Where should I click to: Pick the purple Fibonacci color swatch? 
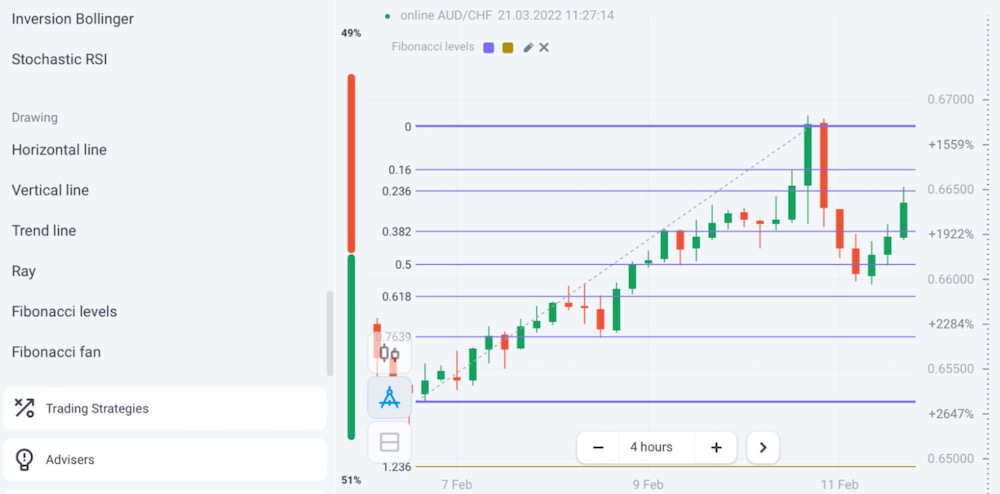(488, 47)
